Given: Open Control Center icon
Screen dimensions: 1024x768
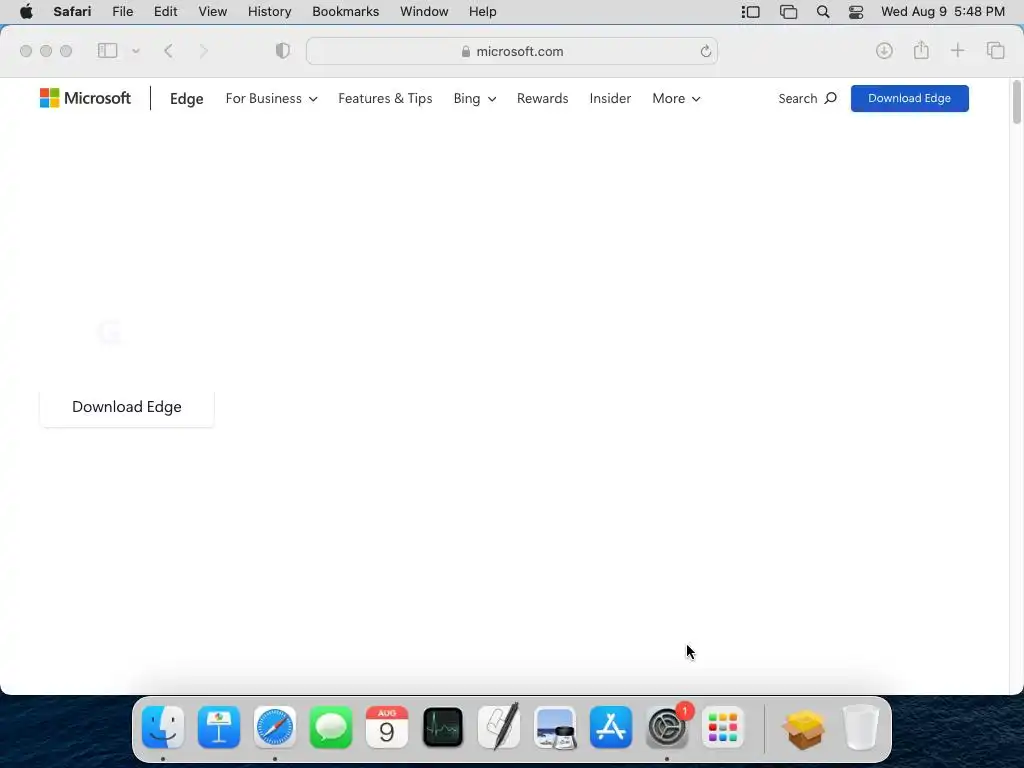Looking at the screenshot, I should [856, 12].
